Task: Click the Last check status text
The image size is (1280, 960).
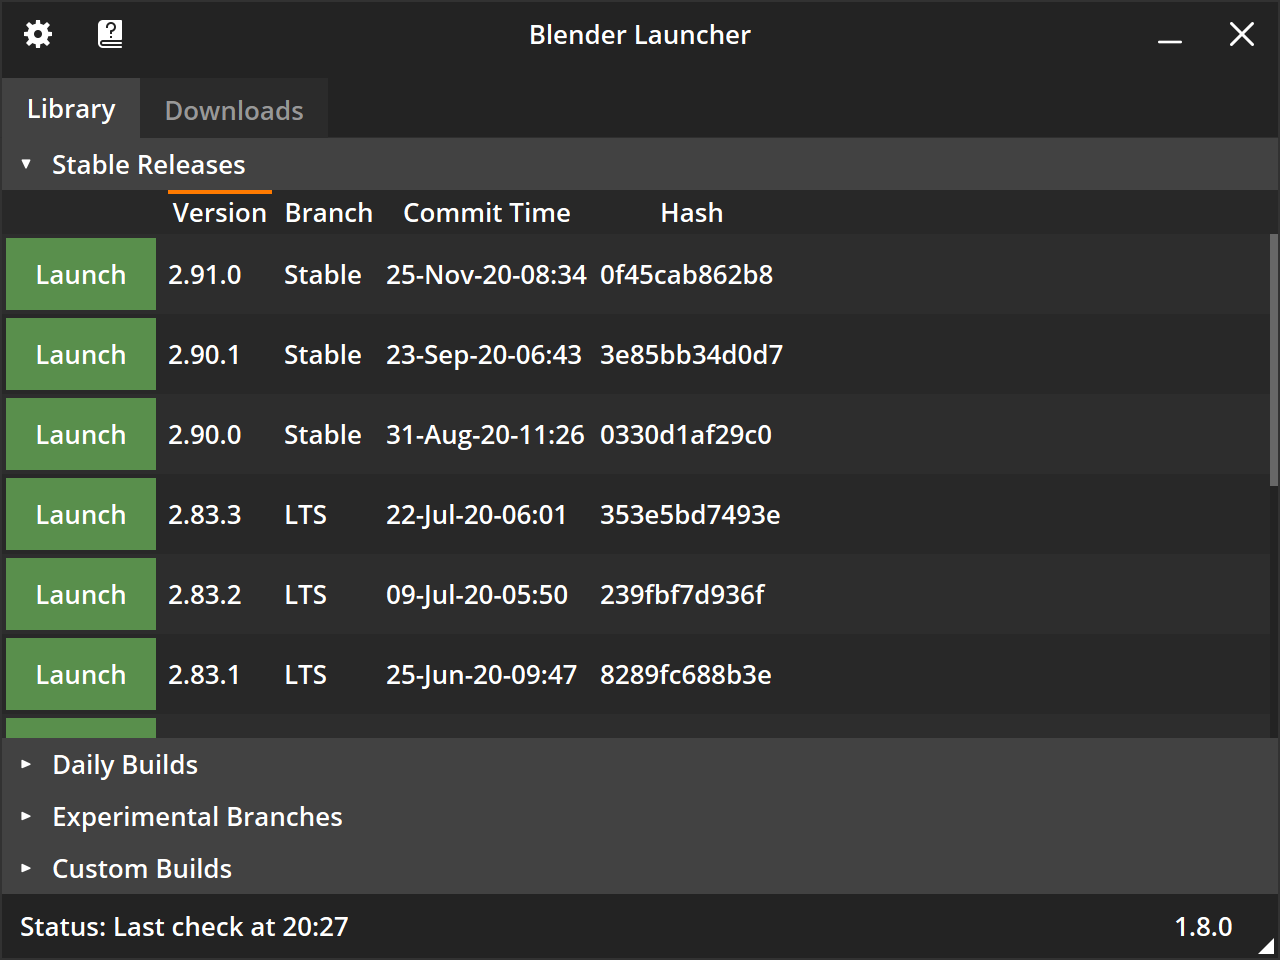Action: point(185,927)
